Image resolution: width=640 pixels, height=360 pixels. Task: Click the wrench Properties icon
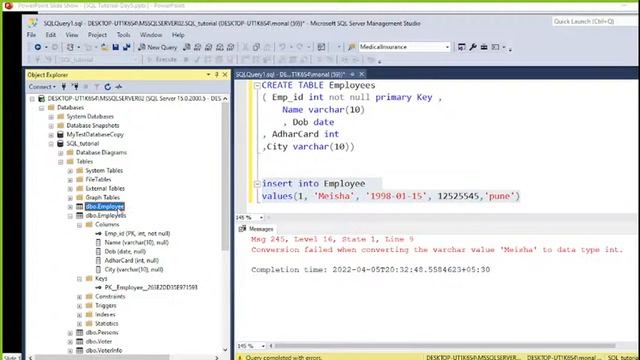[x=473, y=47]
